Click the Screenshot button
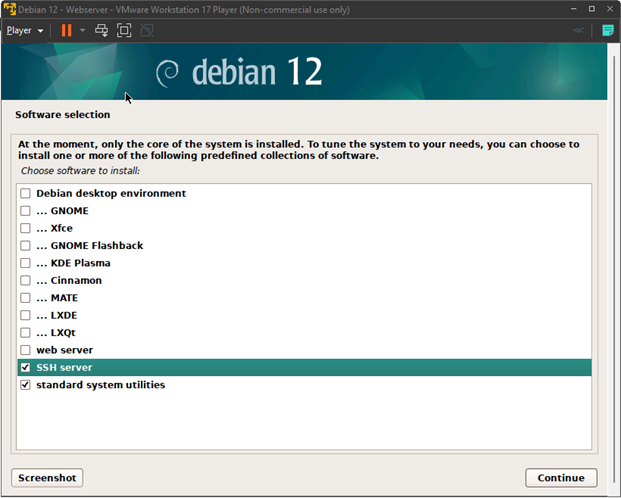The height and width of the screenshot is (498, 621). coord(47,478)
